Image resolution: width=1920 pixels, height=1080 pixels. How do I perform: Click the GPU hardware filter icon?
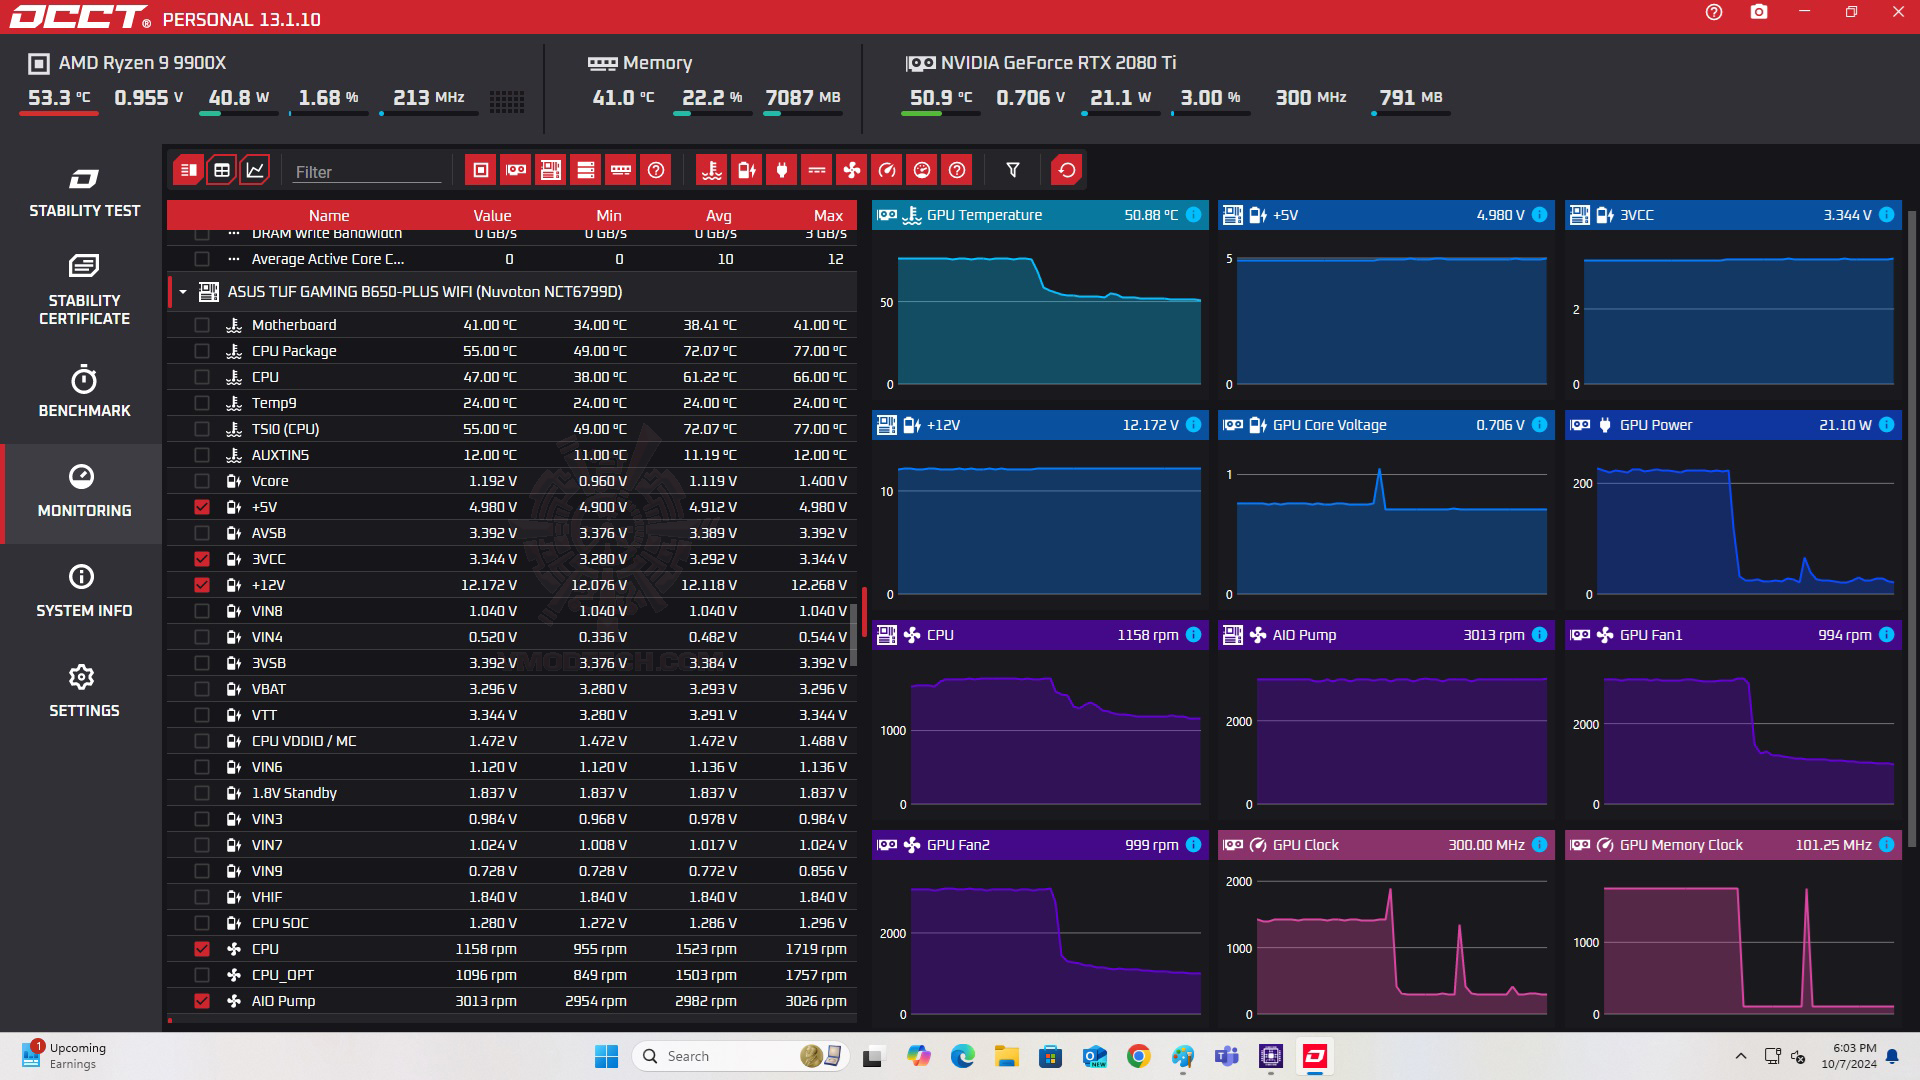coord(516,170)
